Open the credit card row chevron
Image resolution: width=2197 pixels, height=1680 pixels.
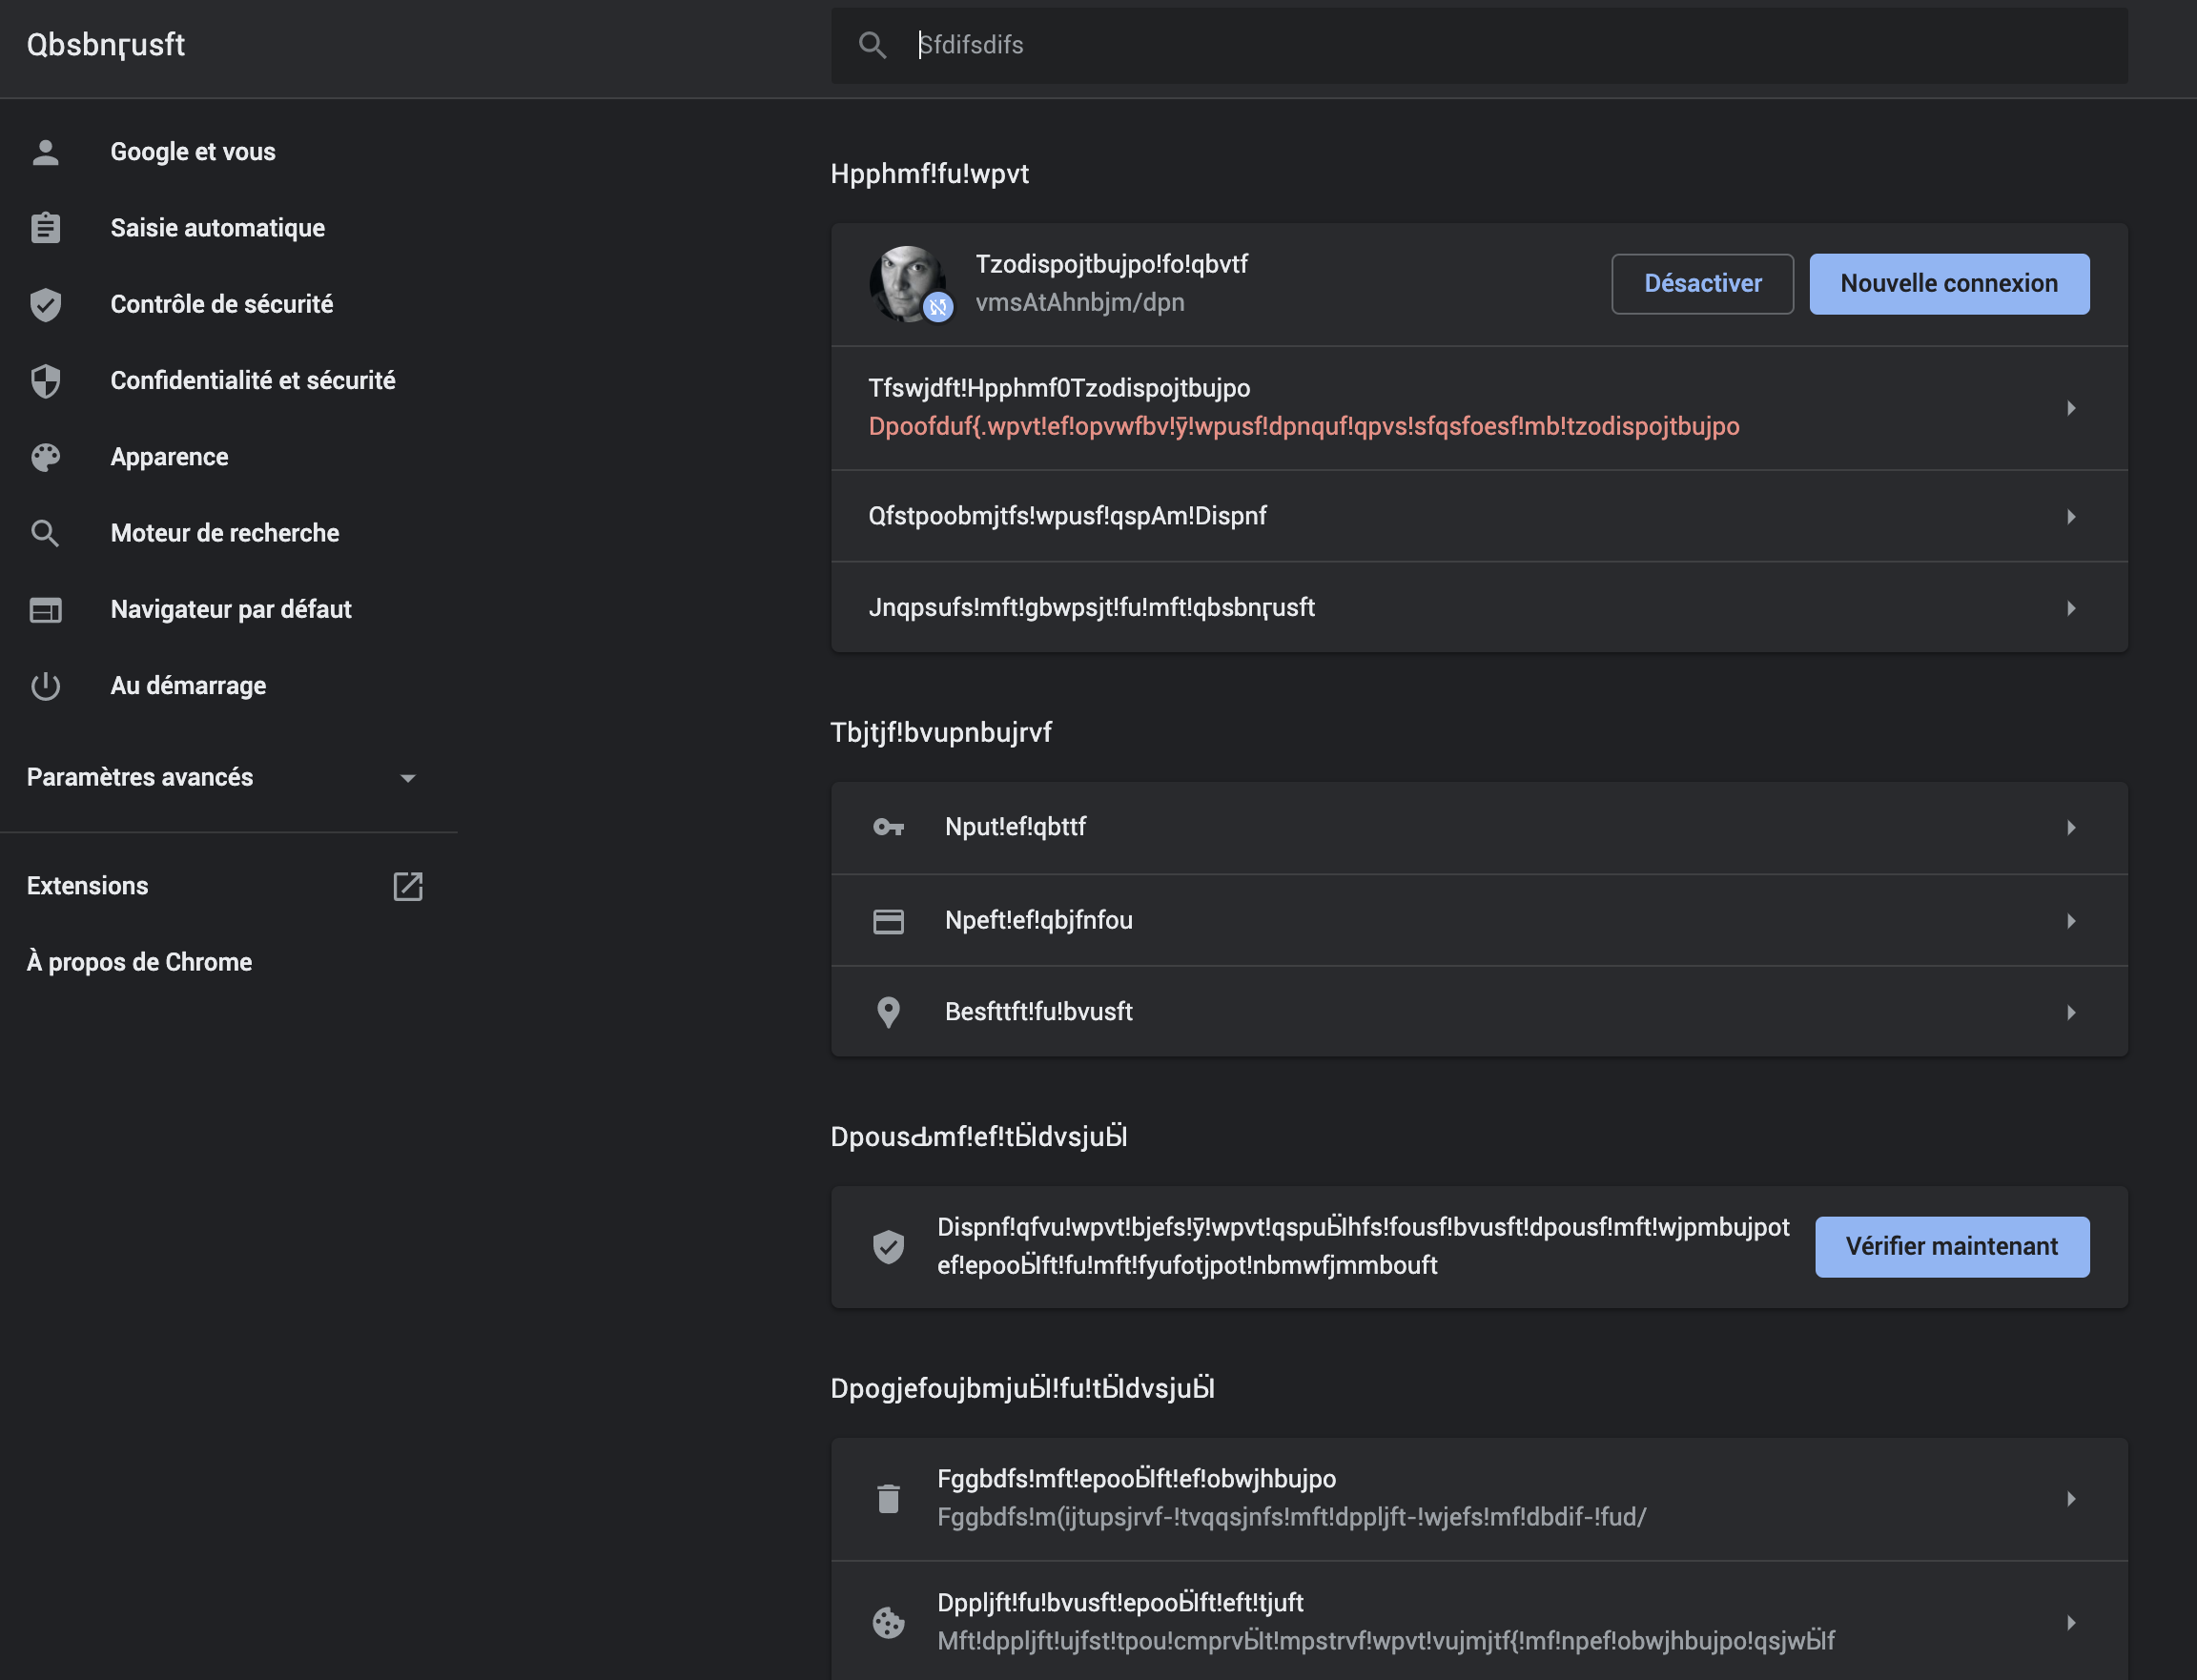2071,920
